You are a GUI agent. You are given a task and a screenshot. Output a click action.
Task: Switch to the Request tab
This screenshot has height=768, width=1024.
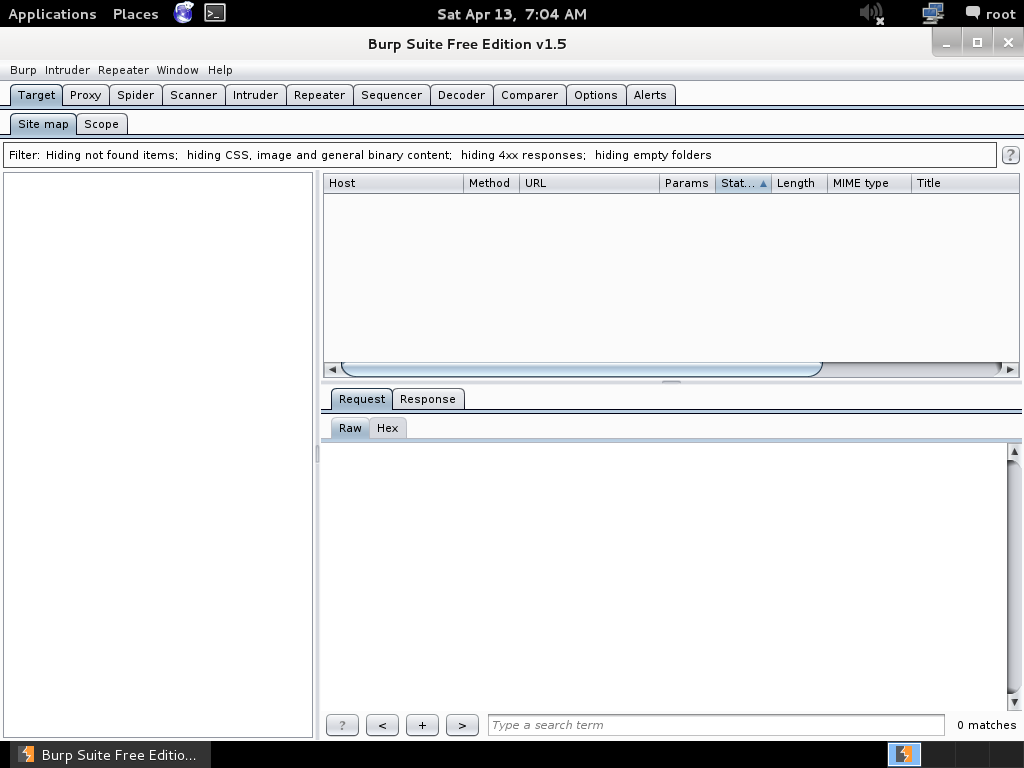[x=362, y=399]
